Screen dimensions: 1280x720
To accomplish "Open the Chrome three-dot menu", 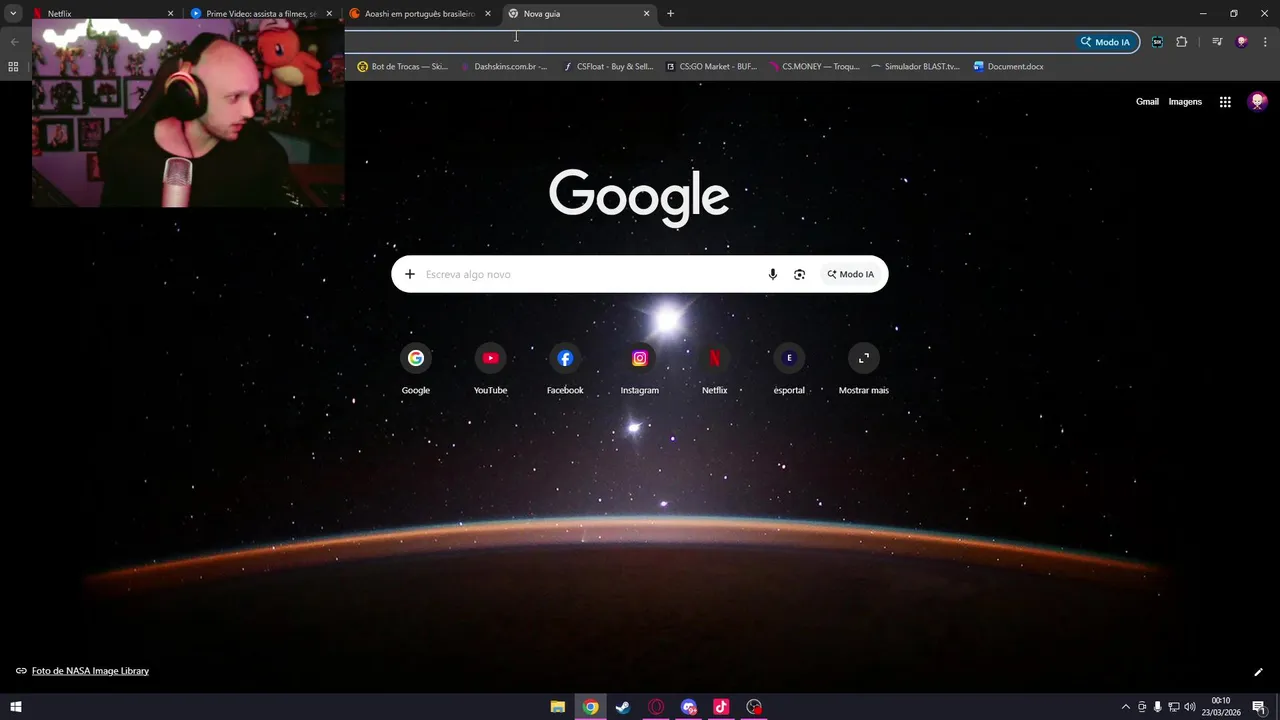I will tap(1265, 42).
